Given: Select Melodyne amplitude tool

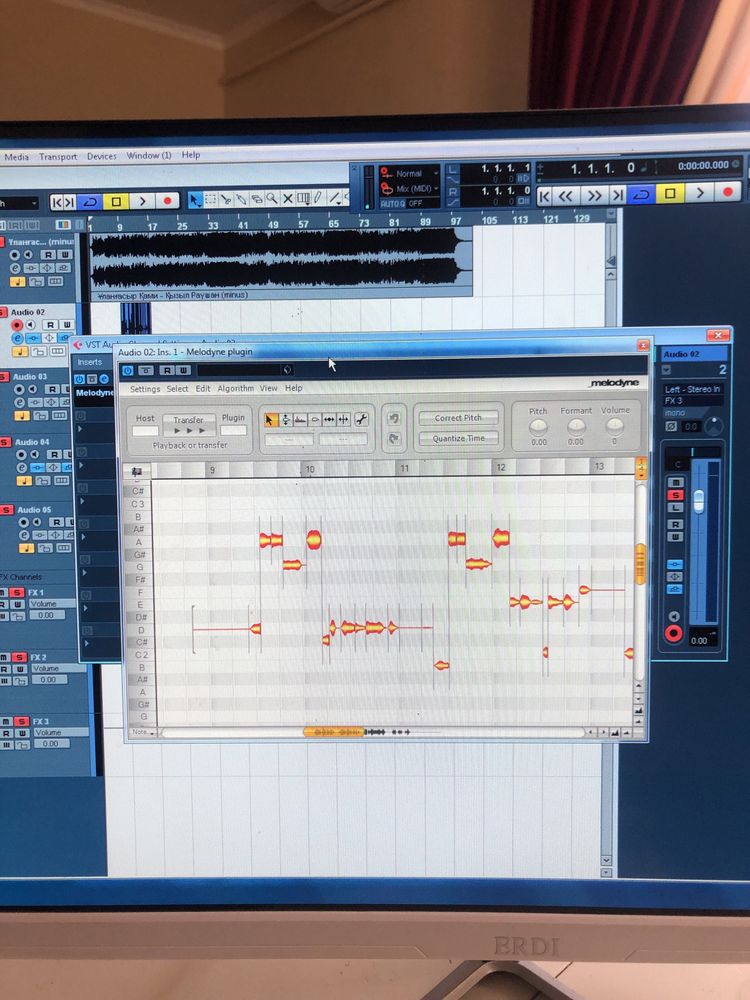Looking at the screenshot, I should pos(314,420).
